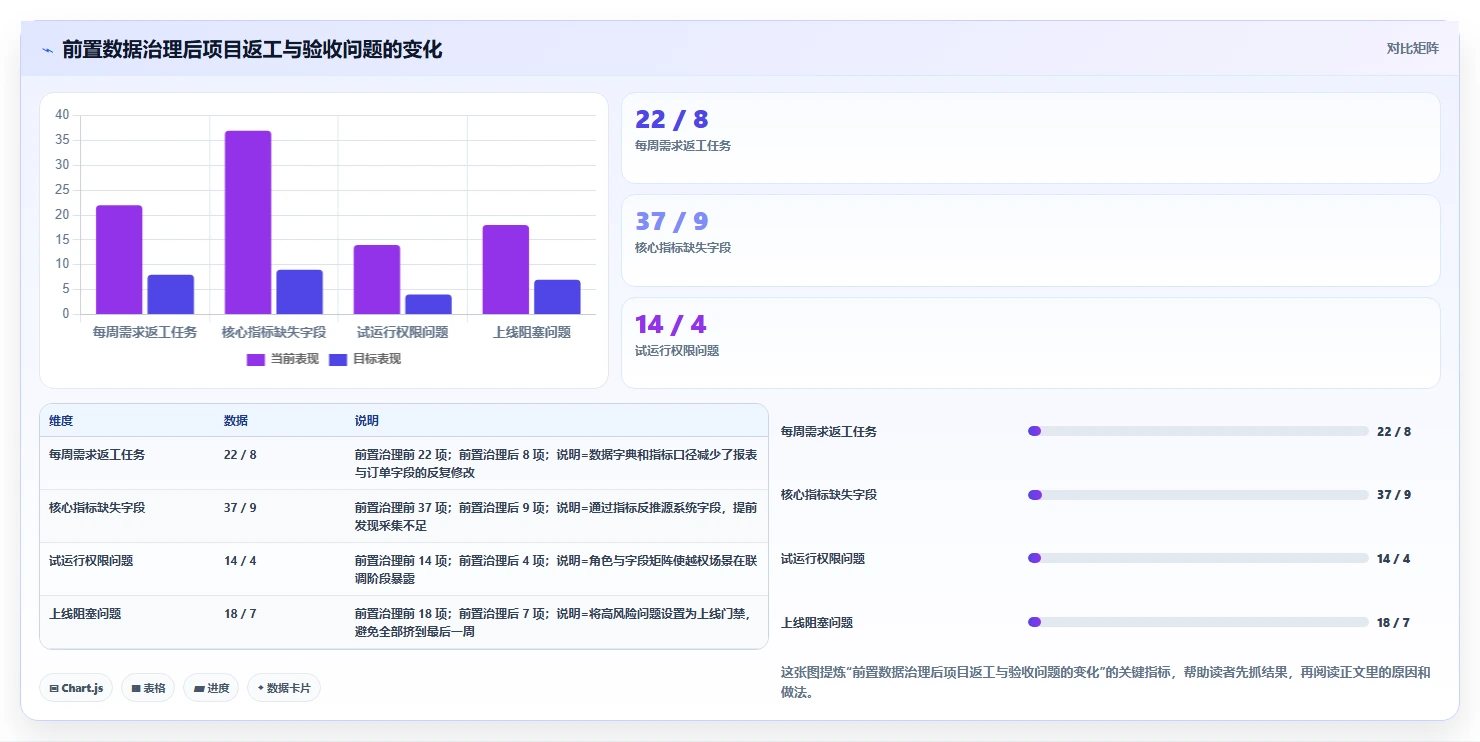Click the 当前表现 bar for 试运行权限问题
The height and width of the screenshot is (742, 1480).
tap(377, 279)
